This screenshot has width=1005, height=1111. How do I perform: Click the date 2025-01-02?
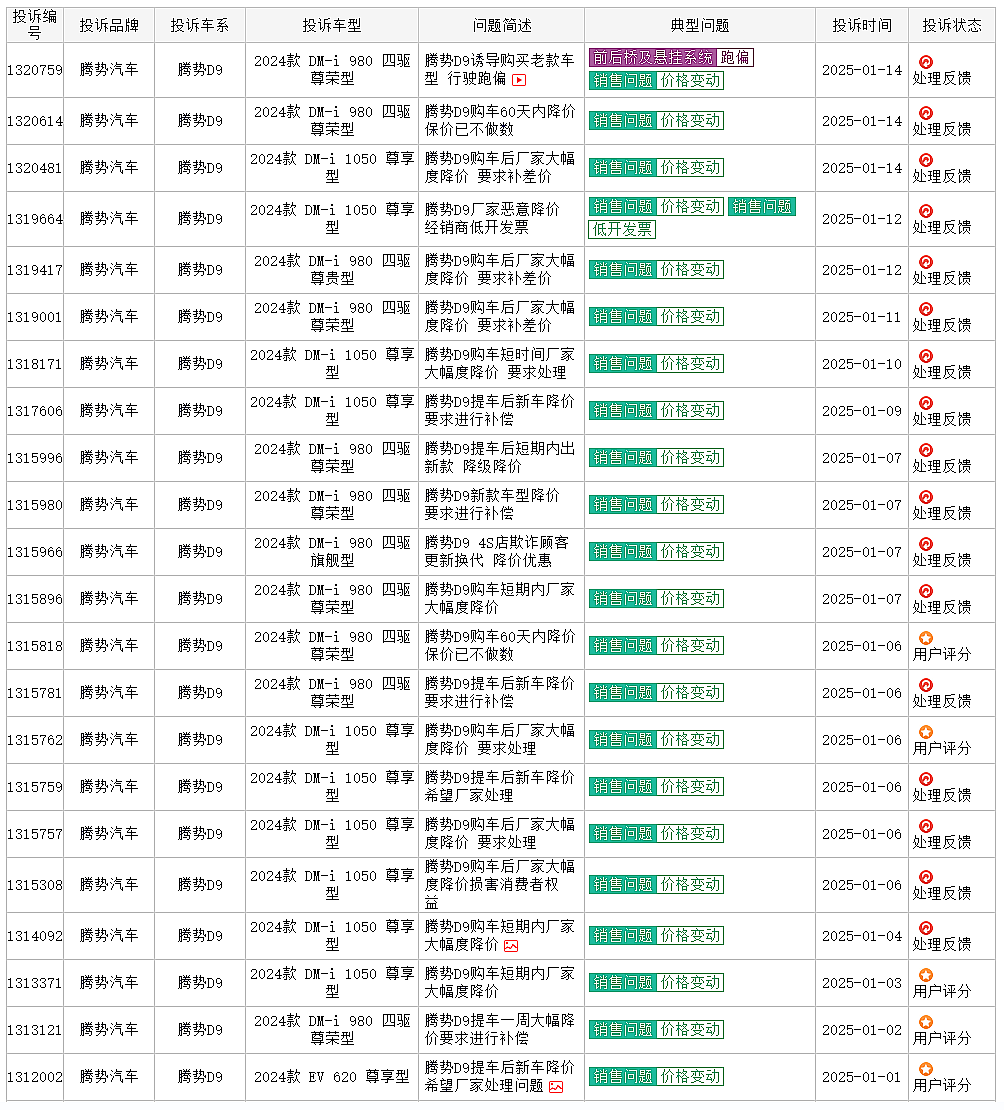click(x=861, y=1030)
